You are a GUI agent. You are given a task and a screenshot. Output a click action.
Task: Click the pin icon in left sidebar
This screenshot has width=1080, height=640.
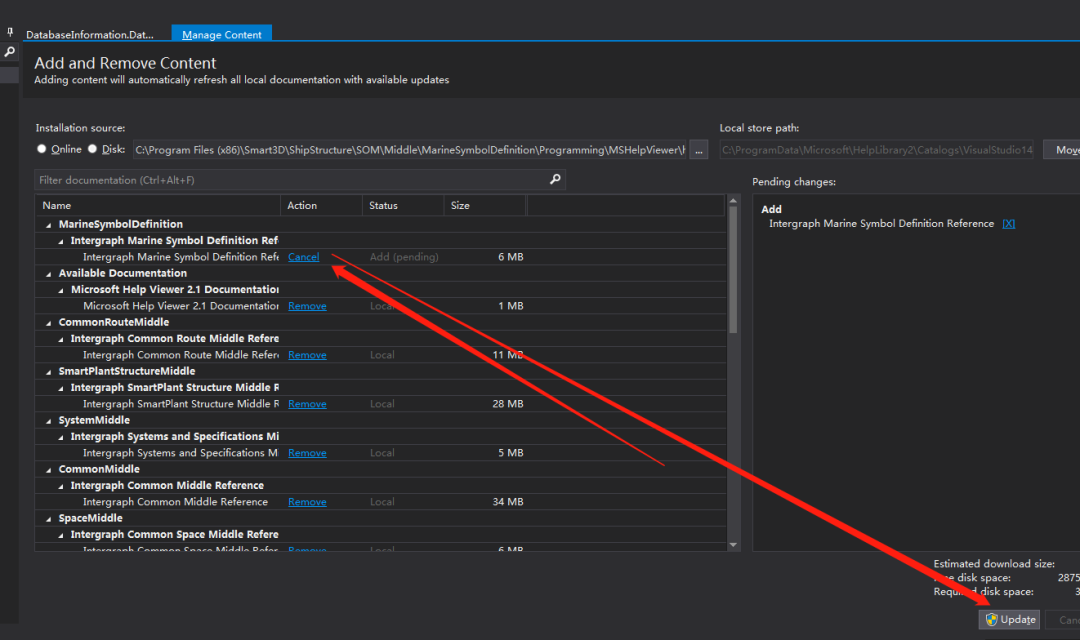[10, 32]
